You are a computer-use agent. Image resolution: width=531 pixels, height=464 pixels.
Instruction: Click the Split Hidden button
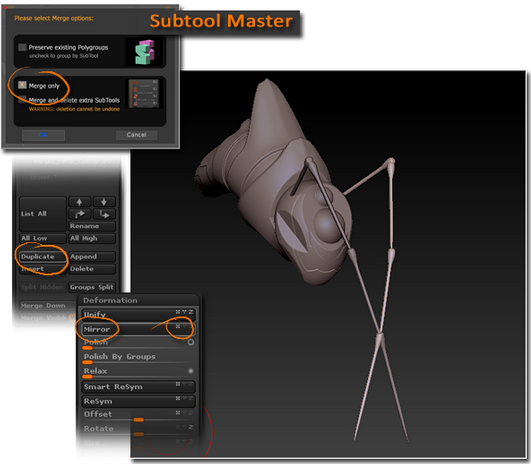43,287
